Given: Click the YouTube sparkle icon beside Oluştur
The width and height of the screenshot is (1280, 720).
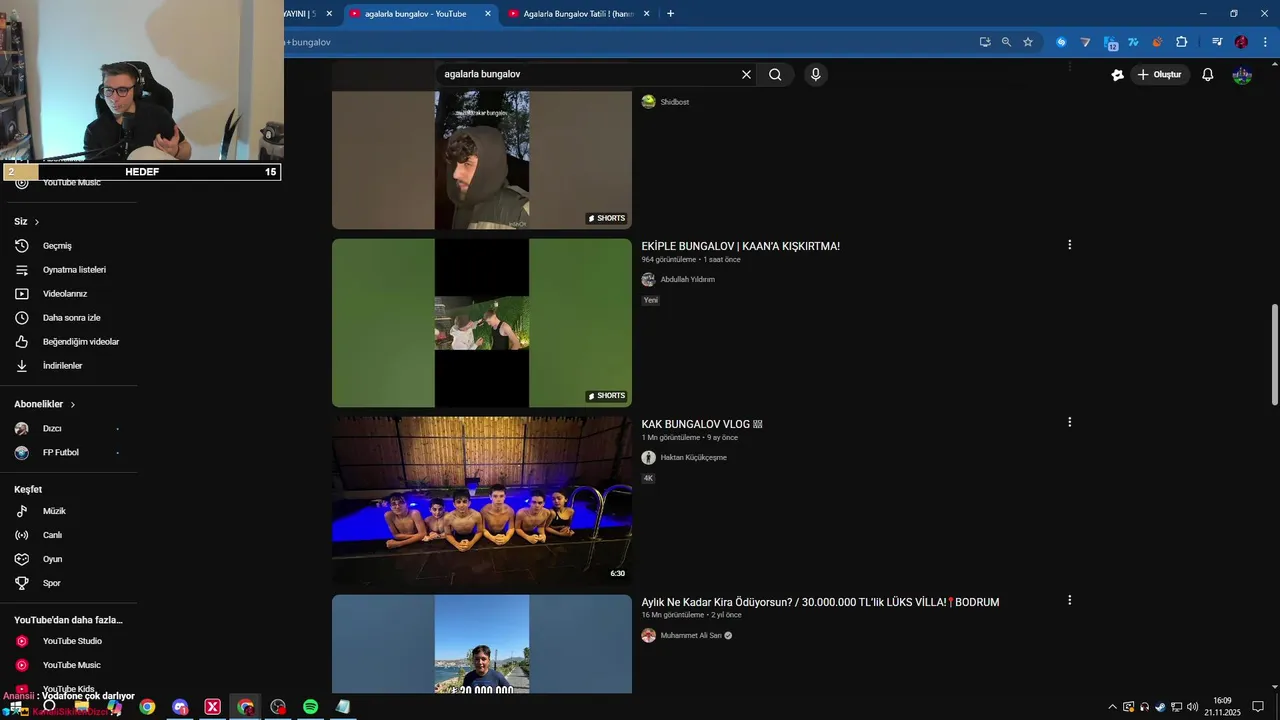Looking at the screenshot, I should pos(1118,75).
